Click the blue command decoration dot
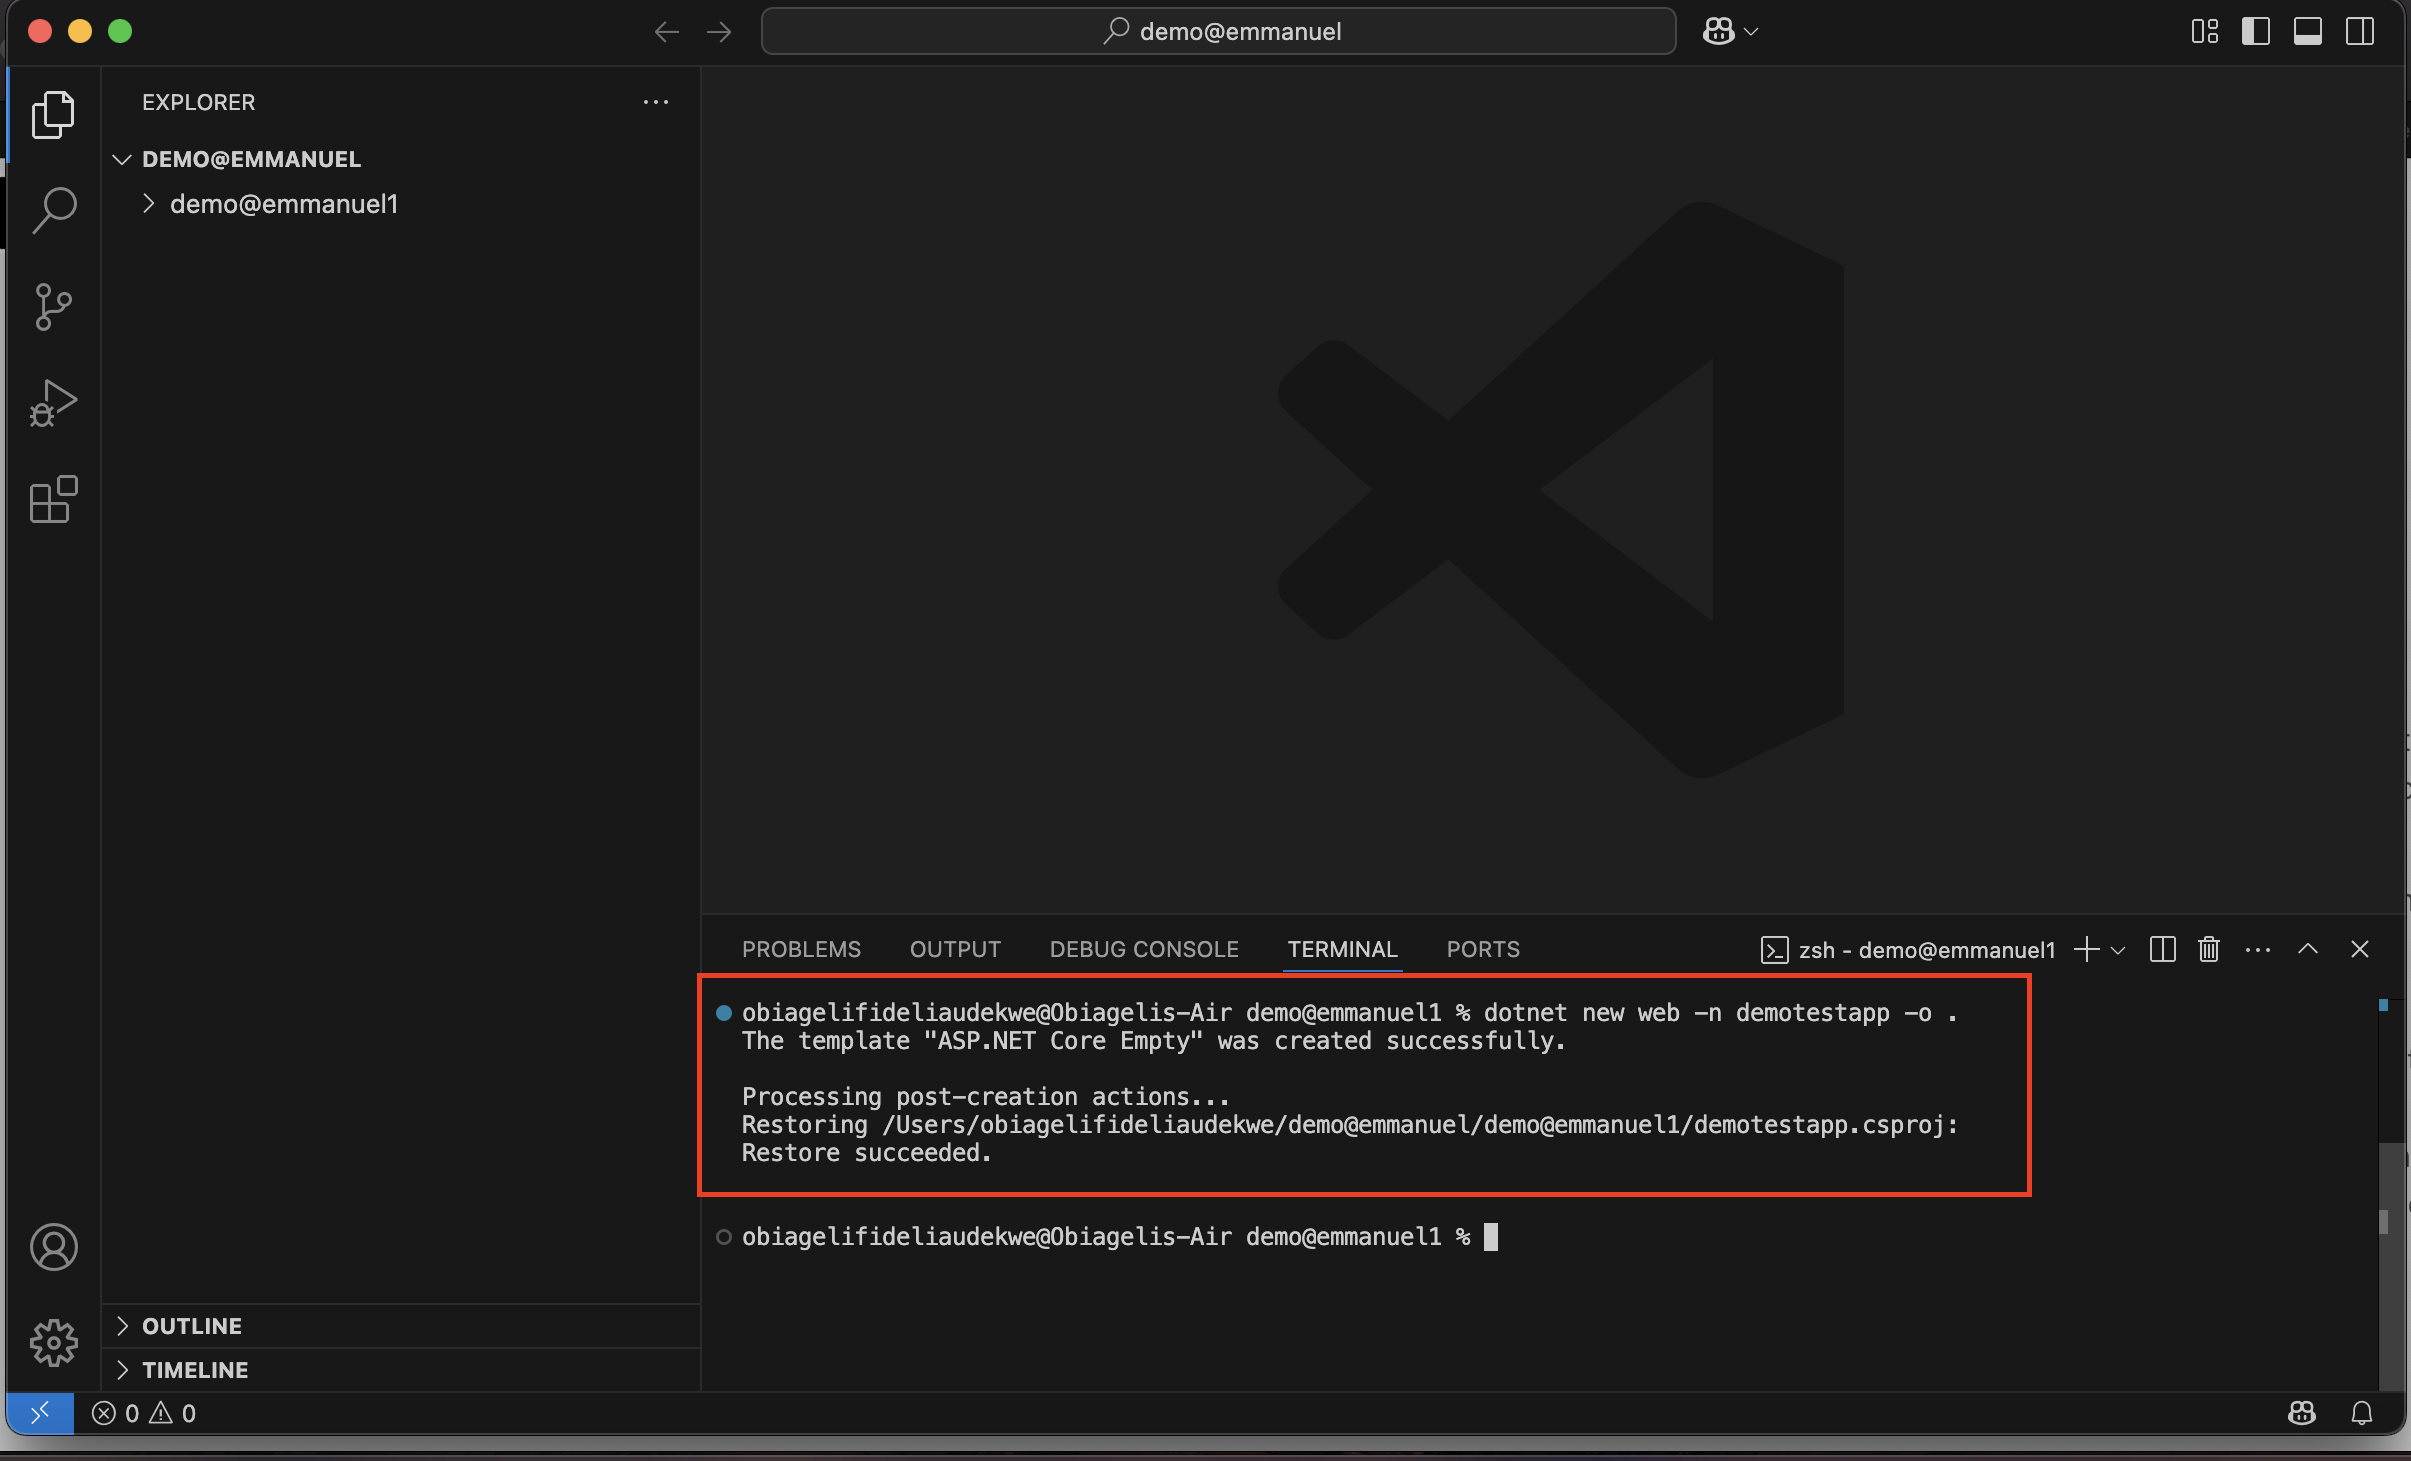This screenshot has width=2411, height=1461. 723,1013
